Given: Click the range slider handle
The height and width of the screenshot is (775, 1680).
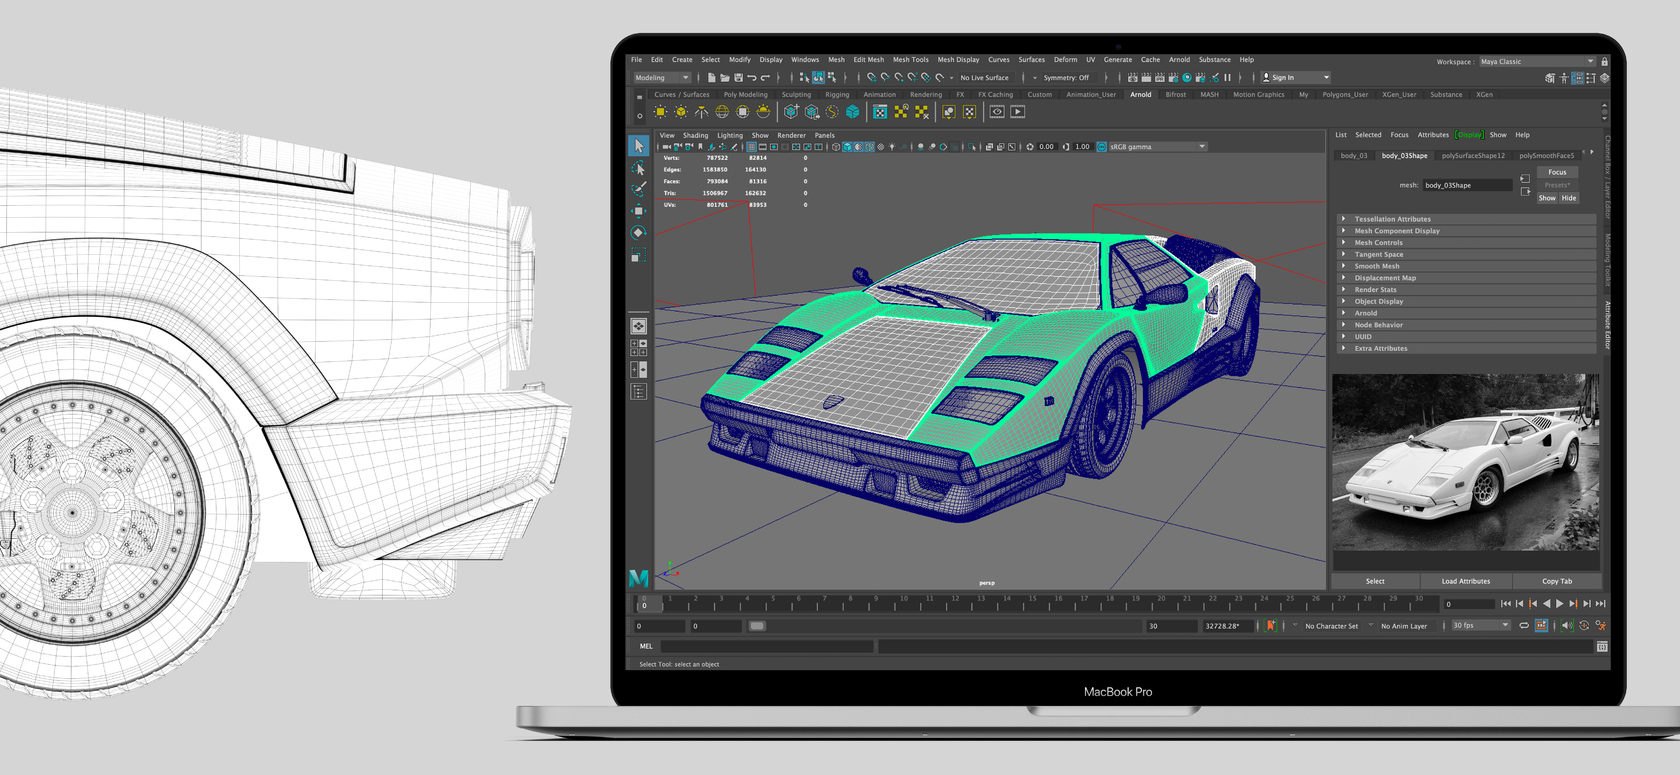Looking at the screenshot, I should 757,626.
